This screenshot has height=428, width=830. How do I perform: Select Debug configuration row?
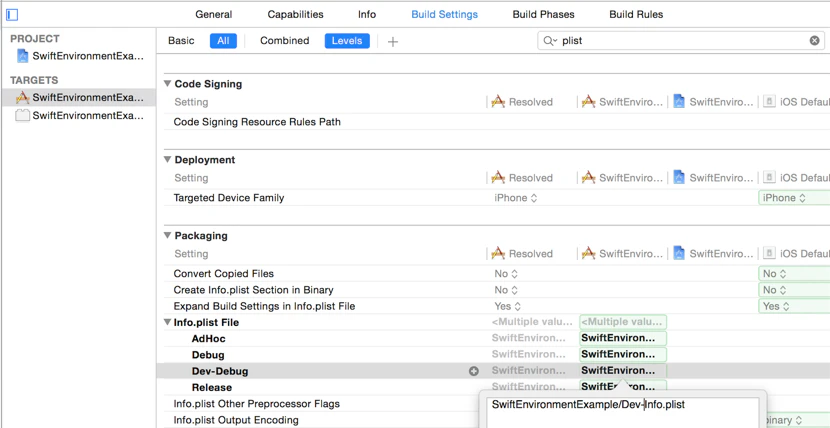pyautogui.click(x=208, y=355)
